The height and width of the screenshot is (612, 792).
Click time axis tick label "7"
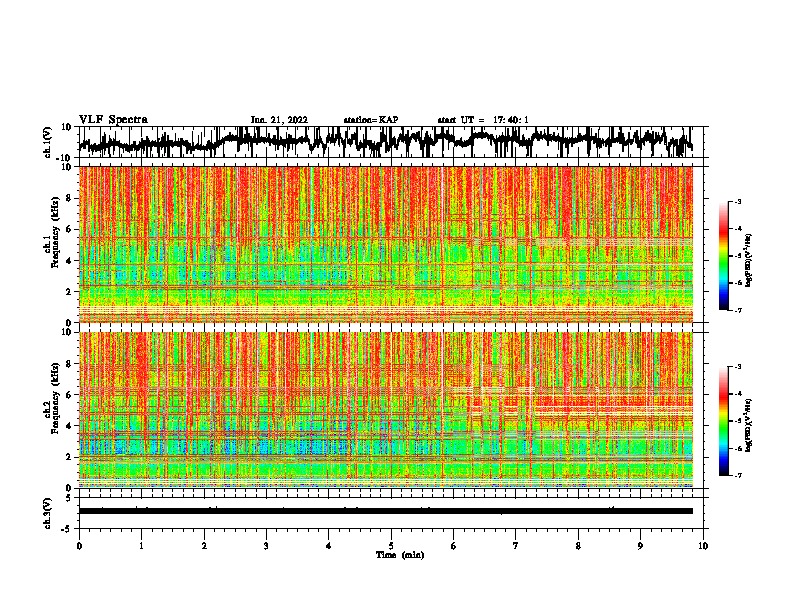(516, 546)
